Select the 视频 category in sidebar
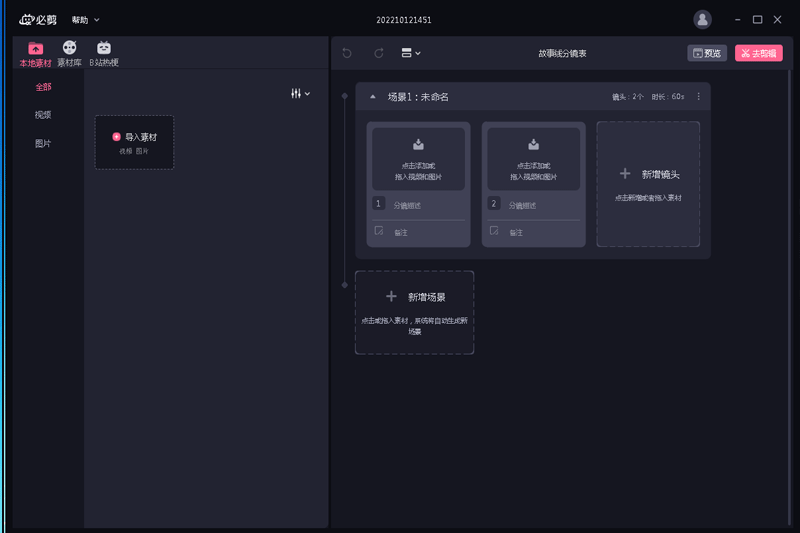This screenshot has width=800, height=533. [43, 115]
